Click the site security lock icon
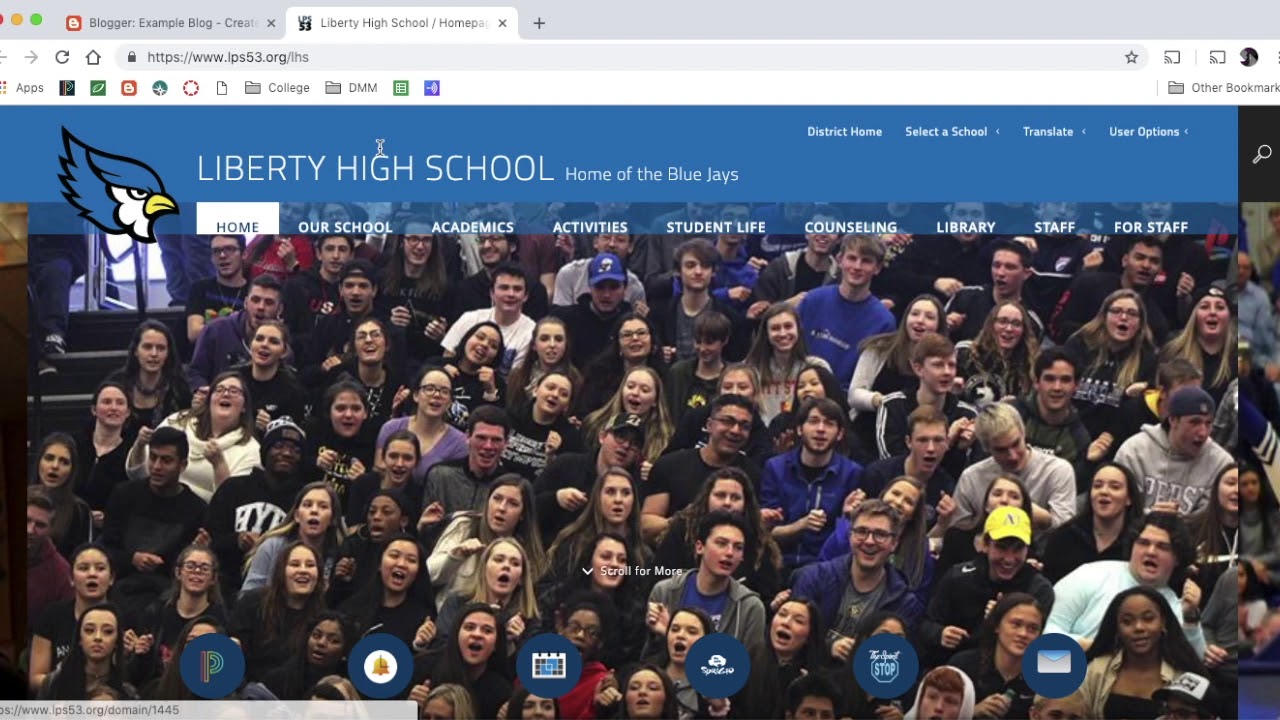 (x=131, y=57)
